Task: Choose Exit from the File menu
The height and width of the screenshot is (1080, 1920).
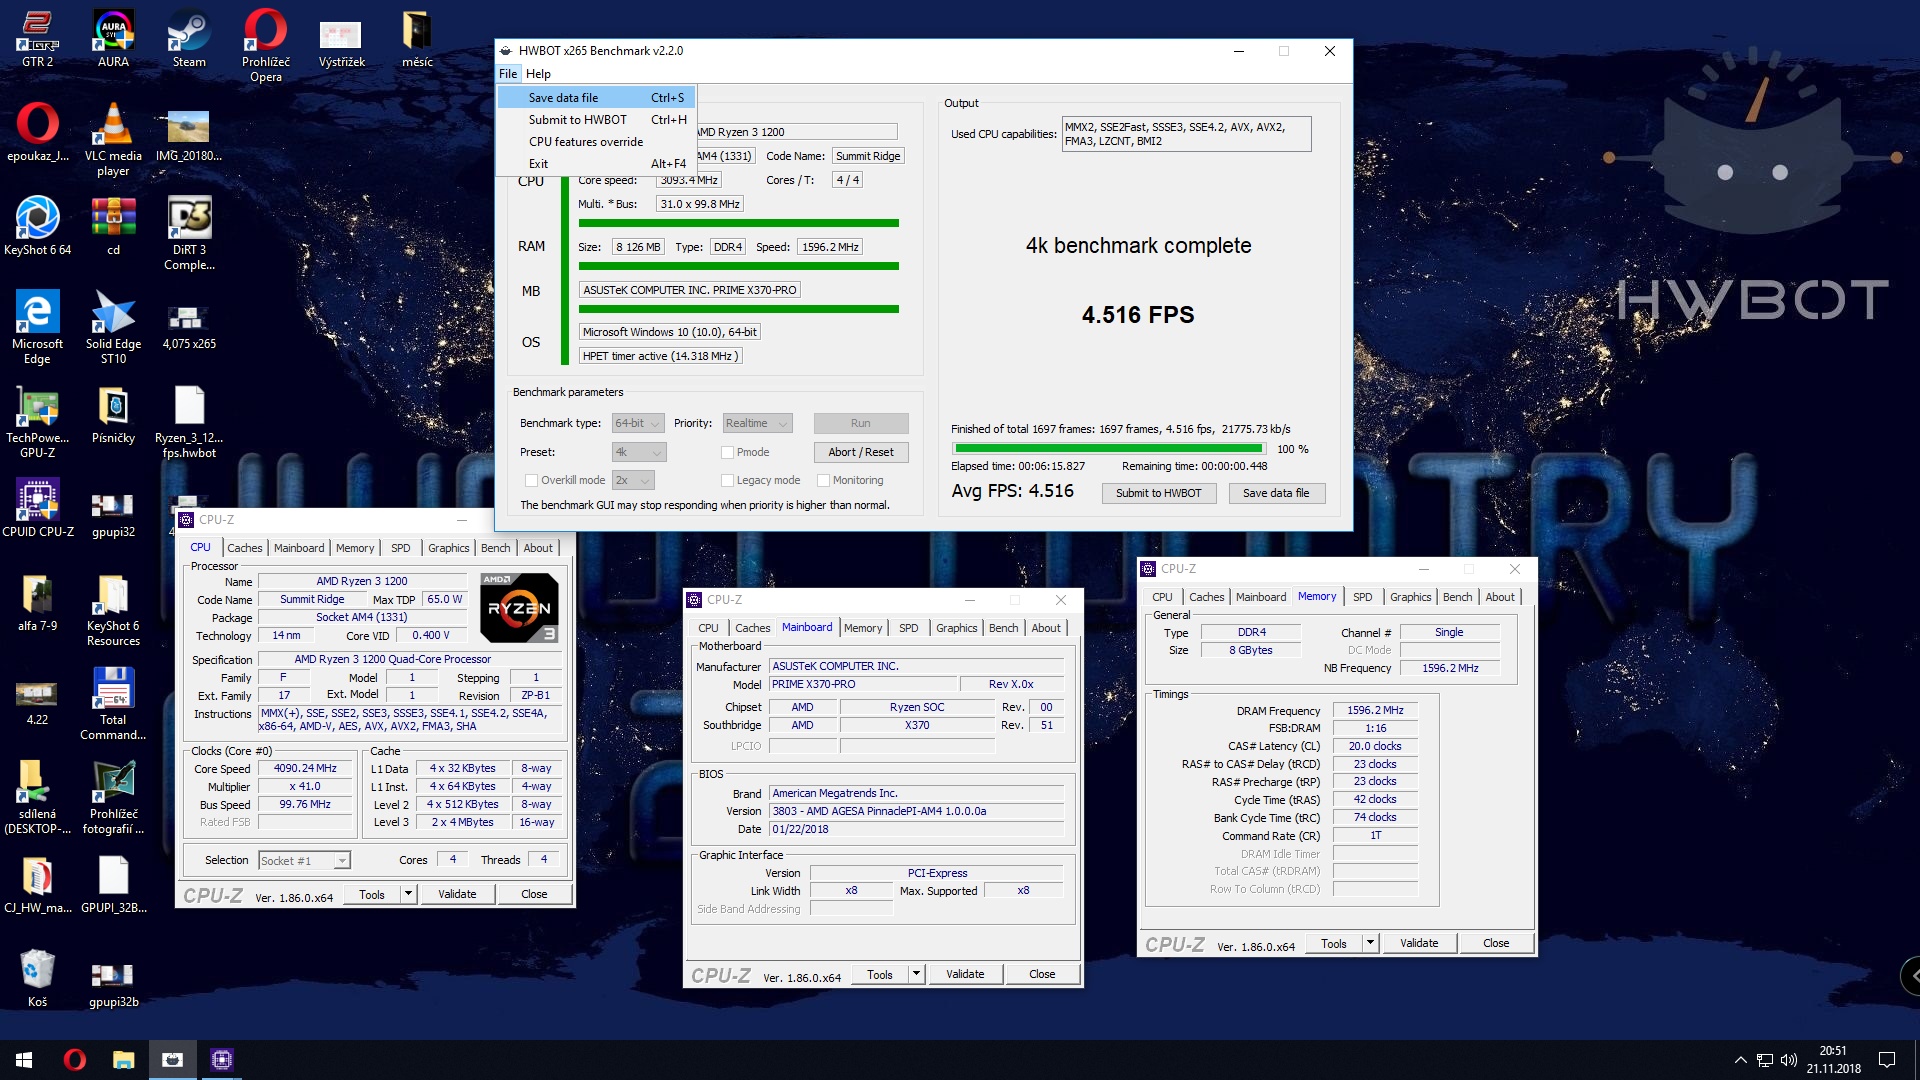Action: click(x=597, y=163)
